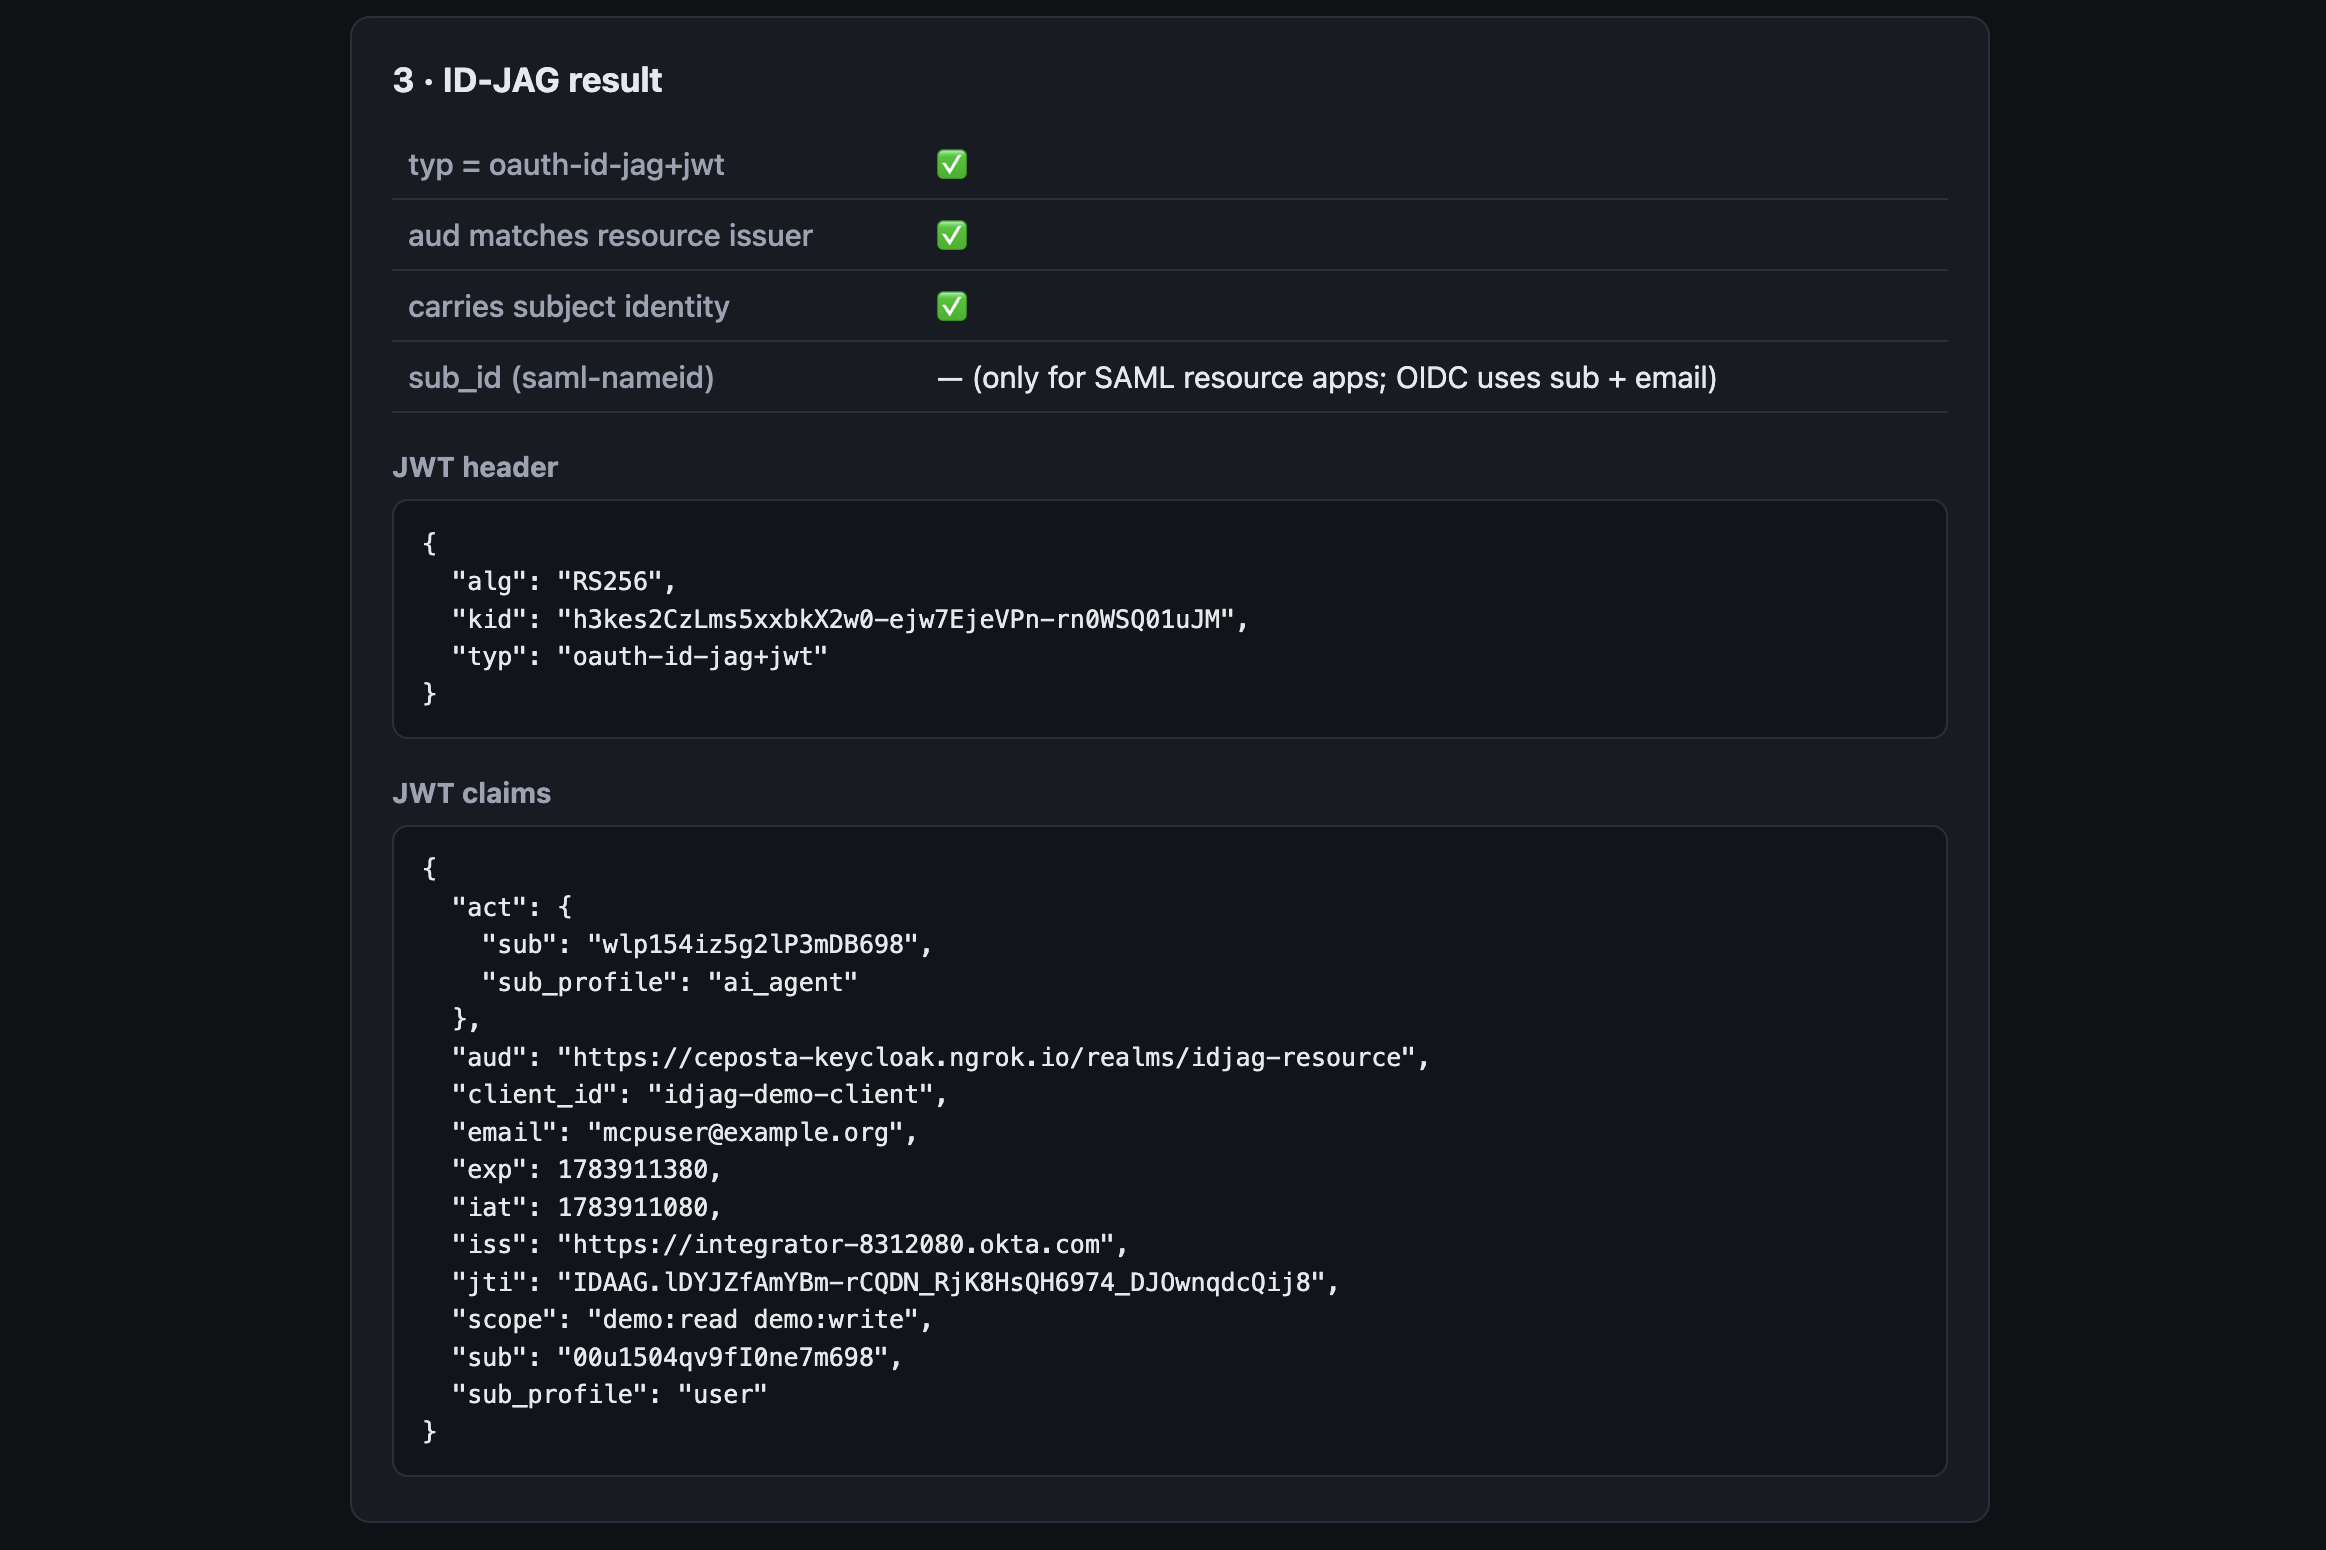
Task: Click the green checkmark for aud matches resource issuer
Action: pyautogui.click(x=951, y=235)
